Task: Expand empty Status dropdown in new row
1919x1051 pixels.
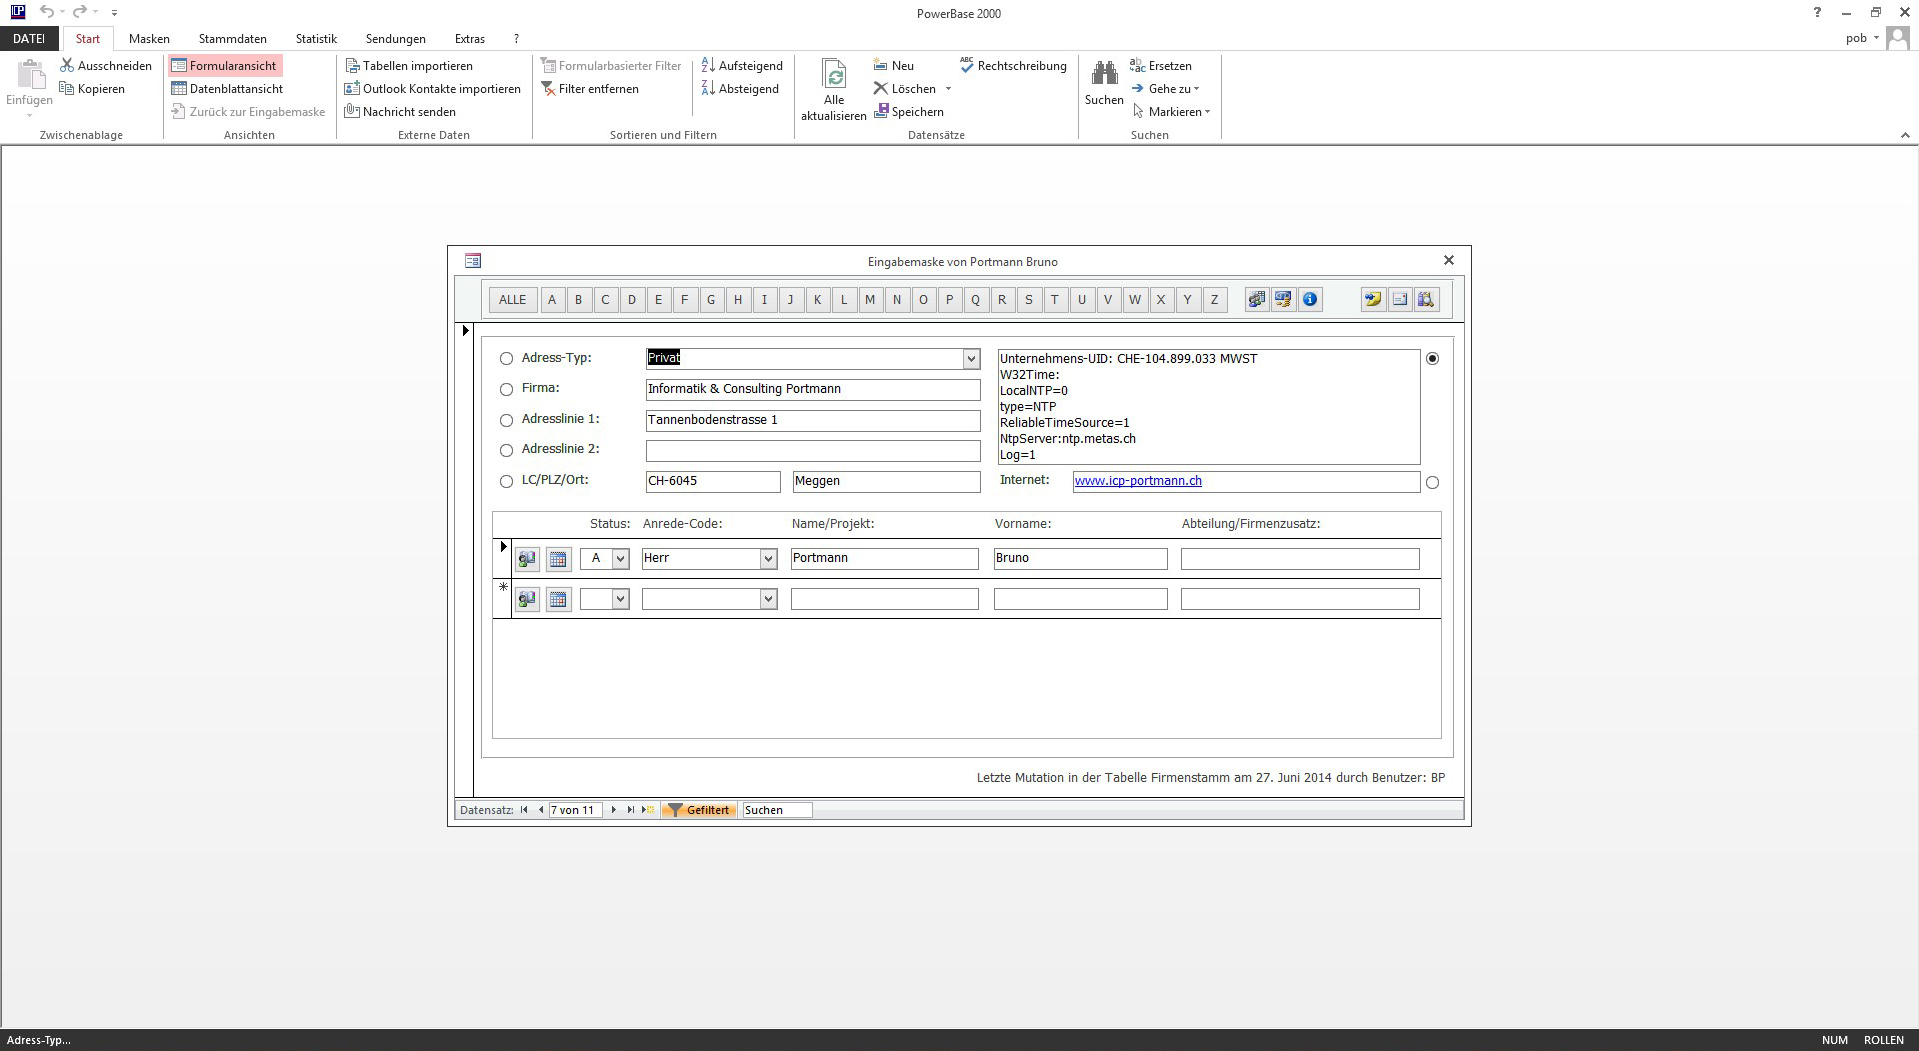Action: tap(620, 599)
